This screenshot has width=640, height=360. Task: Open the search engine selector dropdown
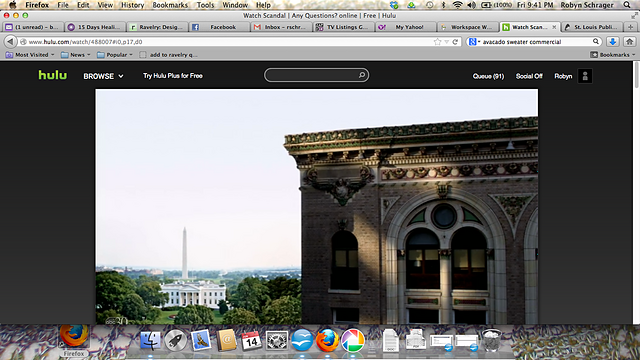(x=474, y=42)
